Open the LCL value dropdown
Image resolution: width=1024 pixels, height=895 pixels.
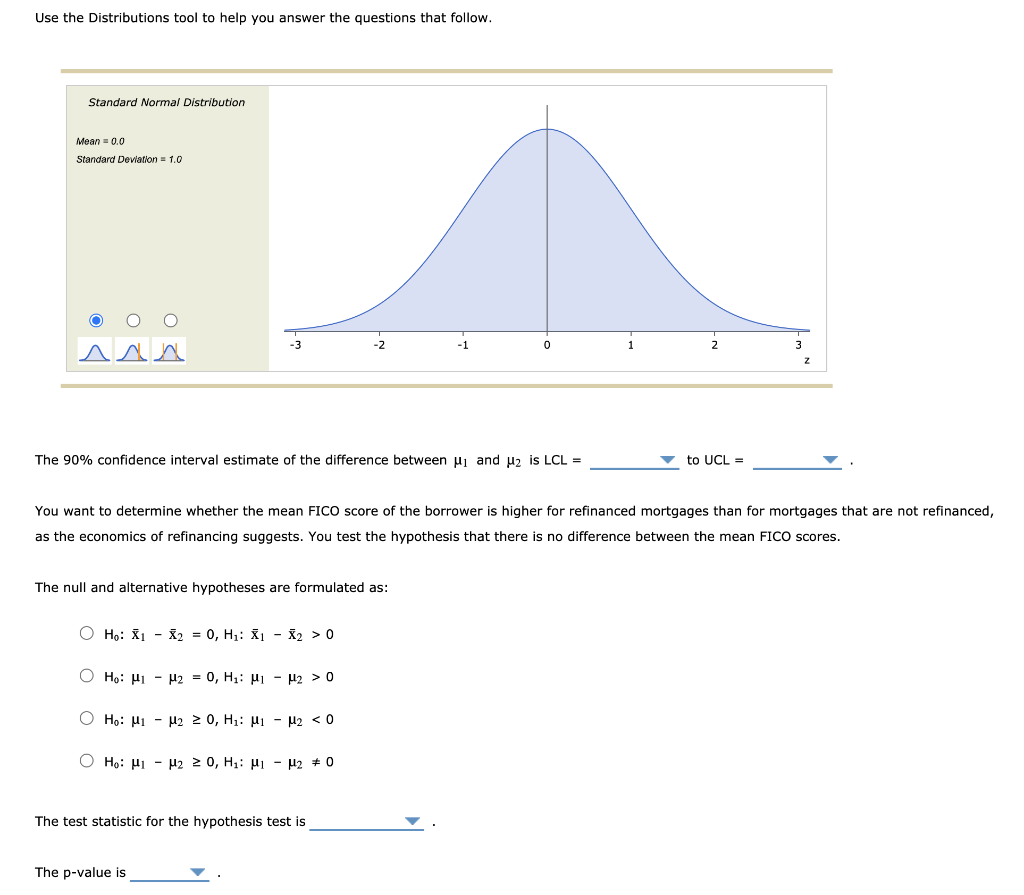tap(666, 460)
